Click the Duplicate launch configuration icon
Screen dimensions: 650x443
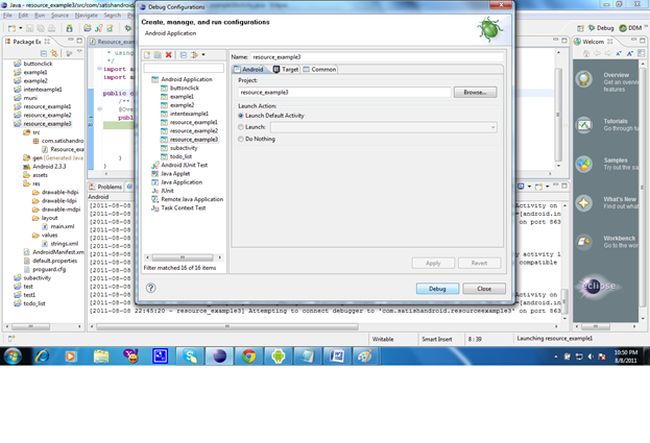tap(158, 55)
